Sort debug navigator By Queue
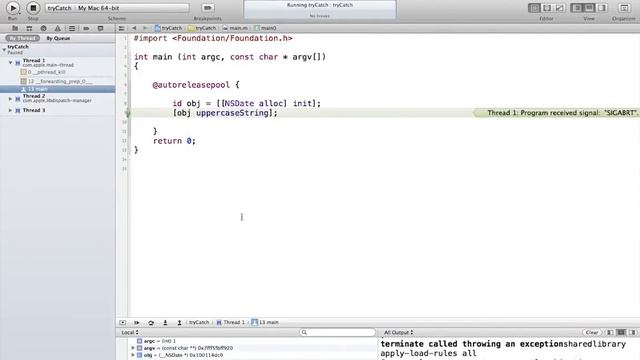640x360 pixels. pos(58,38)
